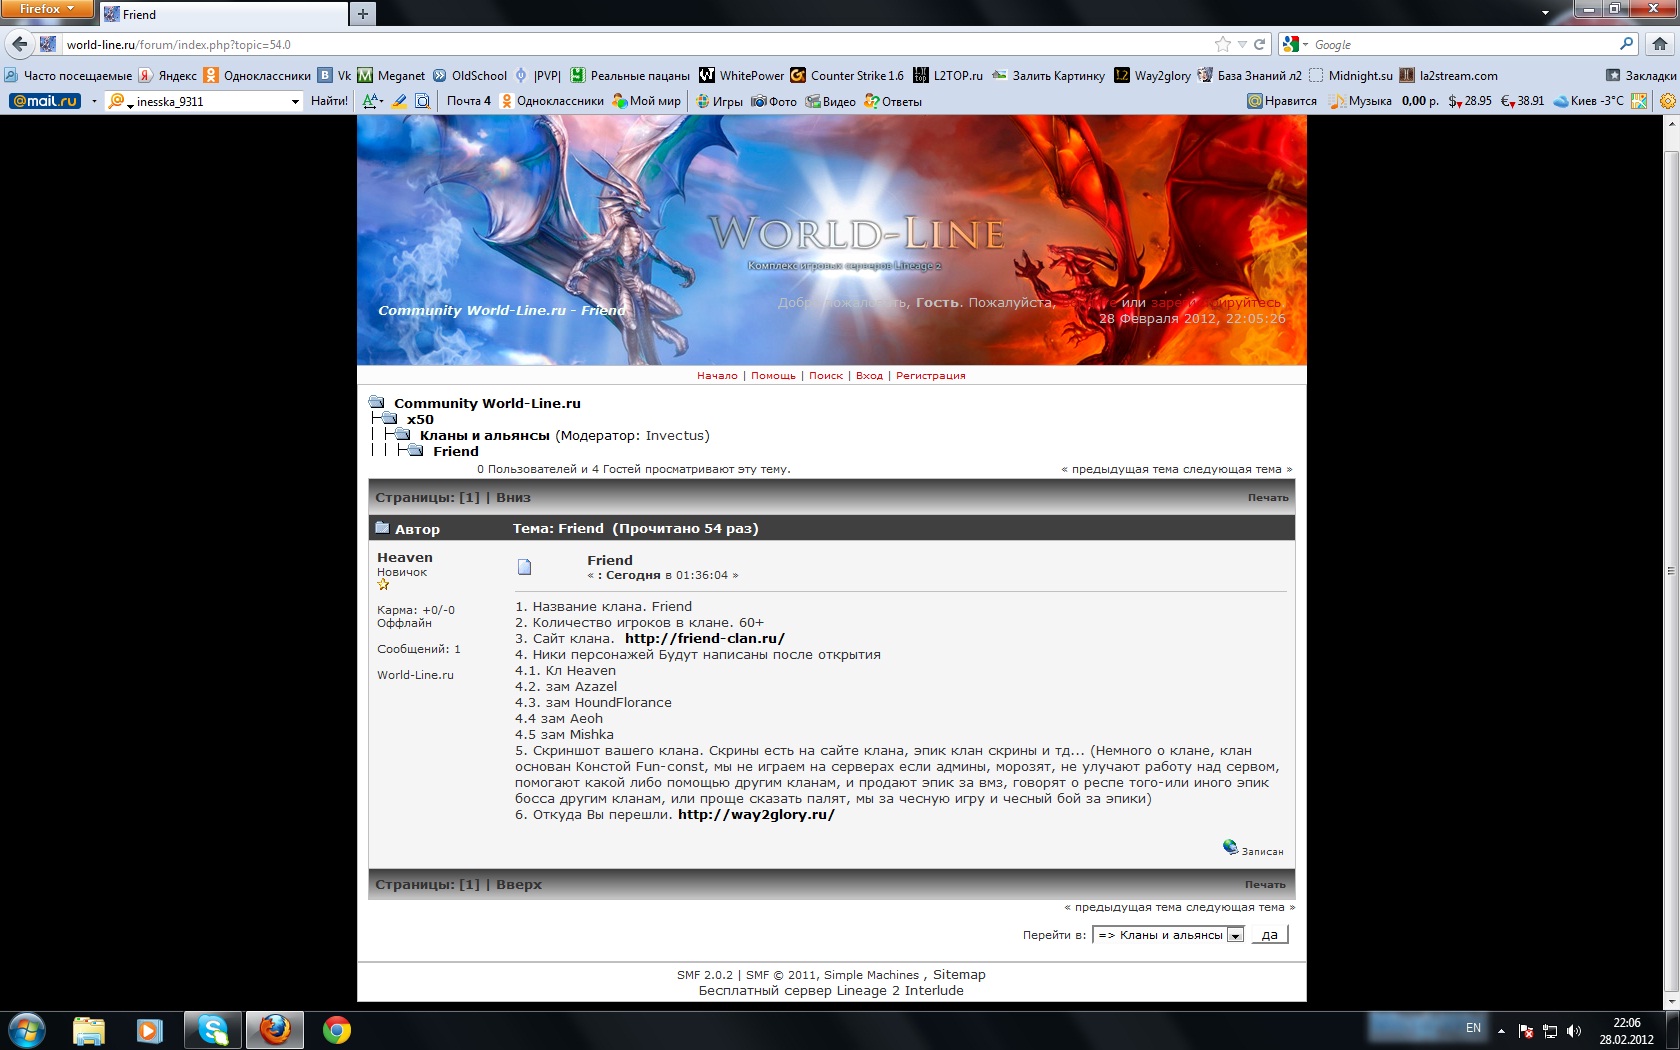This screenshot has height=1050, width=1680.
Task: Expand the Mail.ru search history dropdown
Action: pyautogui.click(x=295, y=101)
